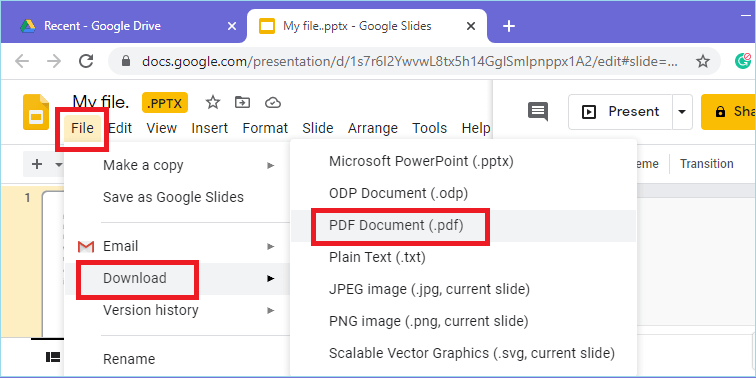Expand Version history submenu
The height and width of the screenshot is (378, 756).
pyautogui.click(x=177, y=310)
